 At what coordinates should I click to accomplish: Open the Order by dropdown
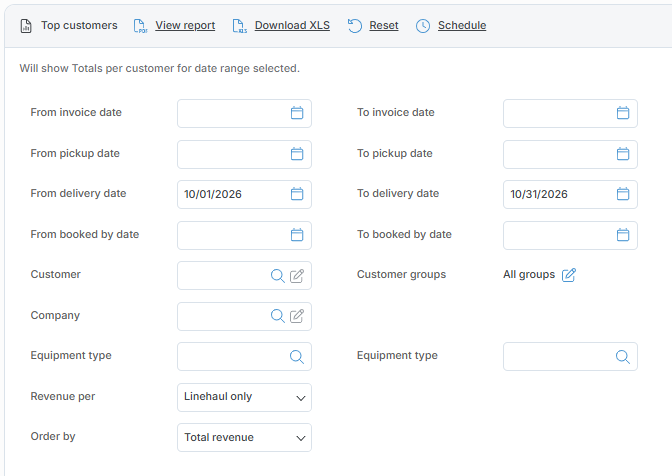[x=244, y=437]
